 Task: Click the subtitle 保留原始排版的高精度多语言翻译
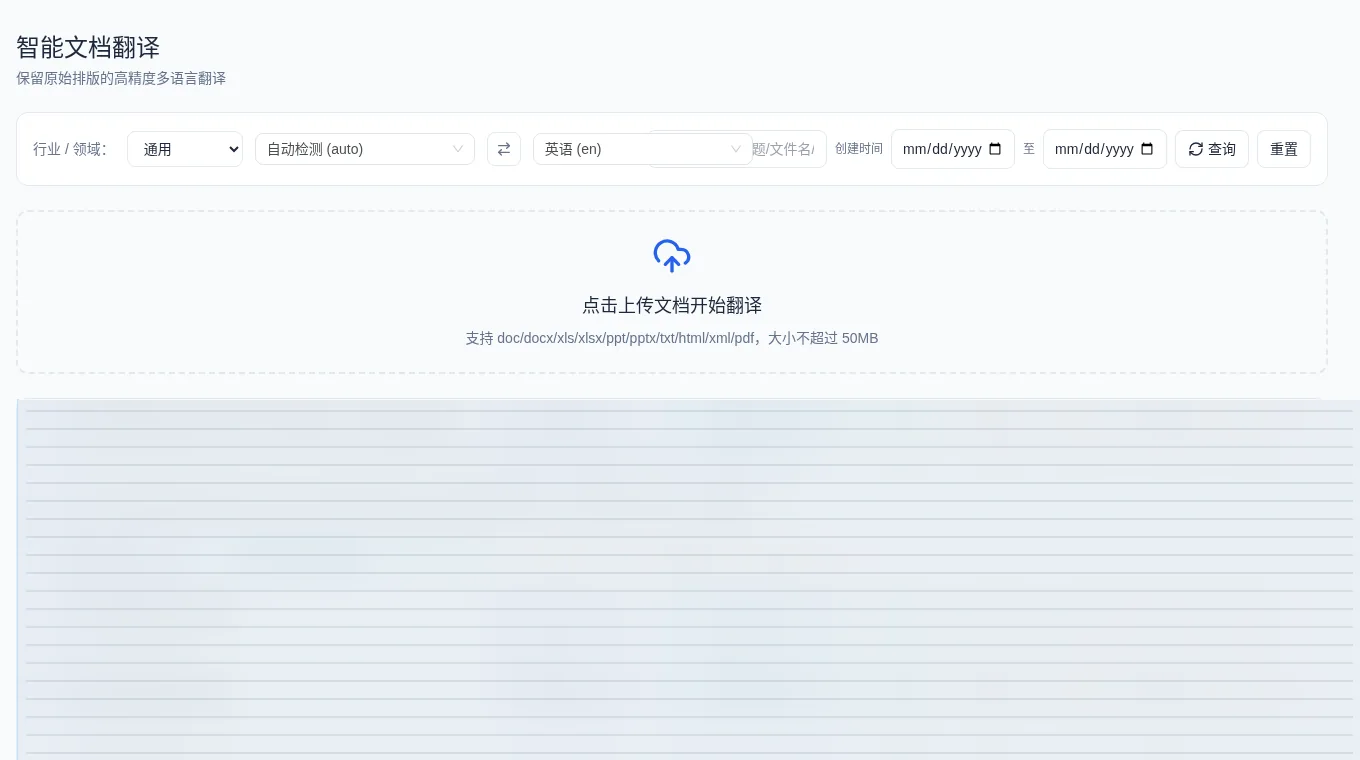[x=121, y=78]
